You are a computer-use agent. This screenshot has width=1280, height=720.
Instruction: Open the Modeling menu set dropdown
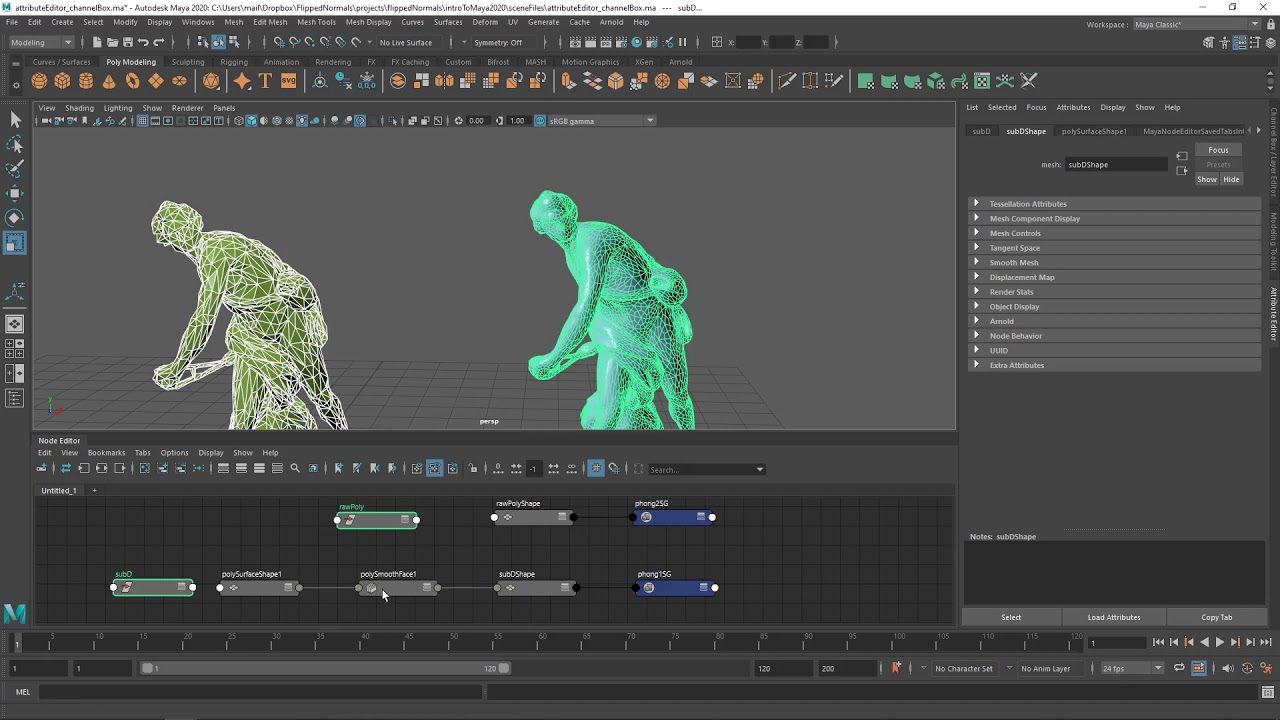[40, 42]
